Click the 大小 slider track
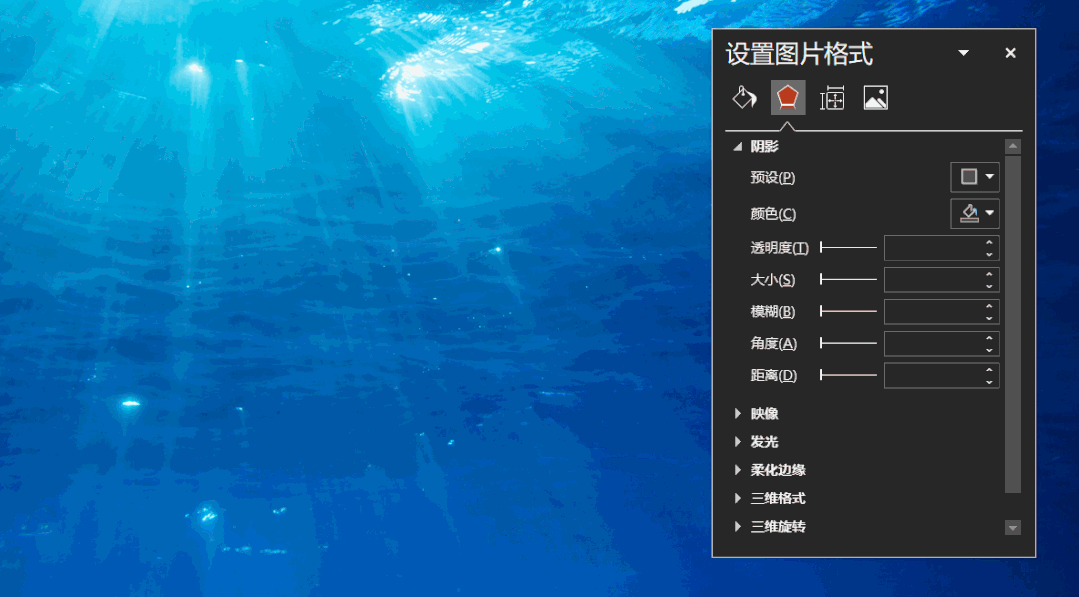This screenshot has width=1079, height=597. click(x=848, y=279)
